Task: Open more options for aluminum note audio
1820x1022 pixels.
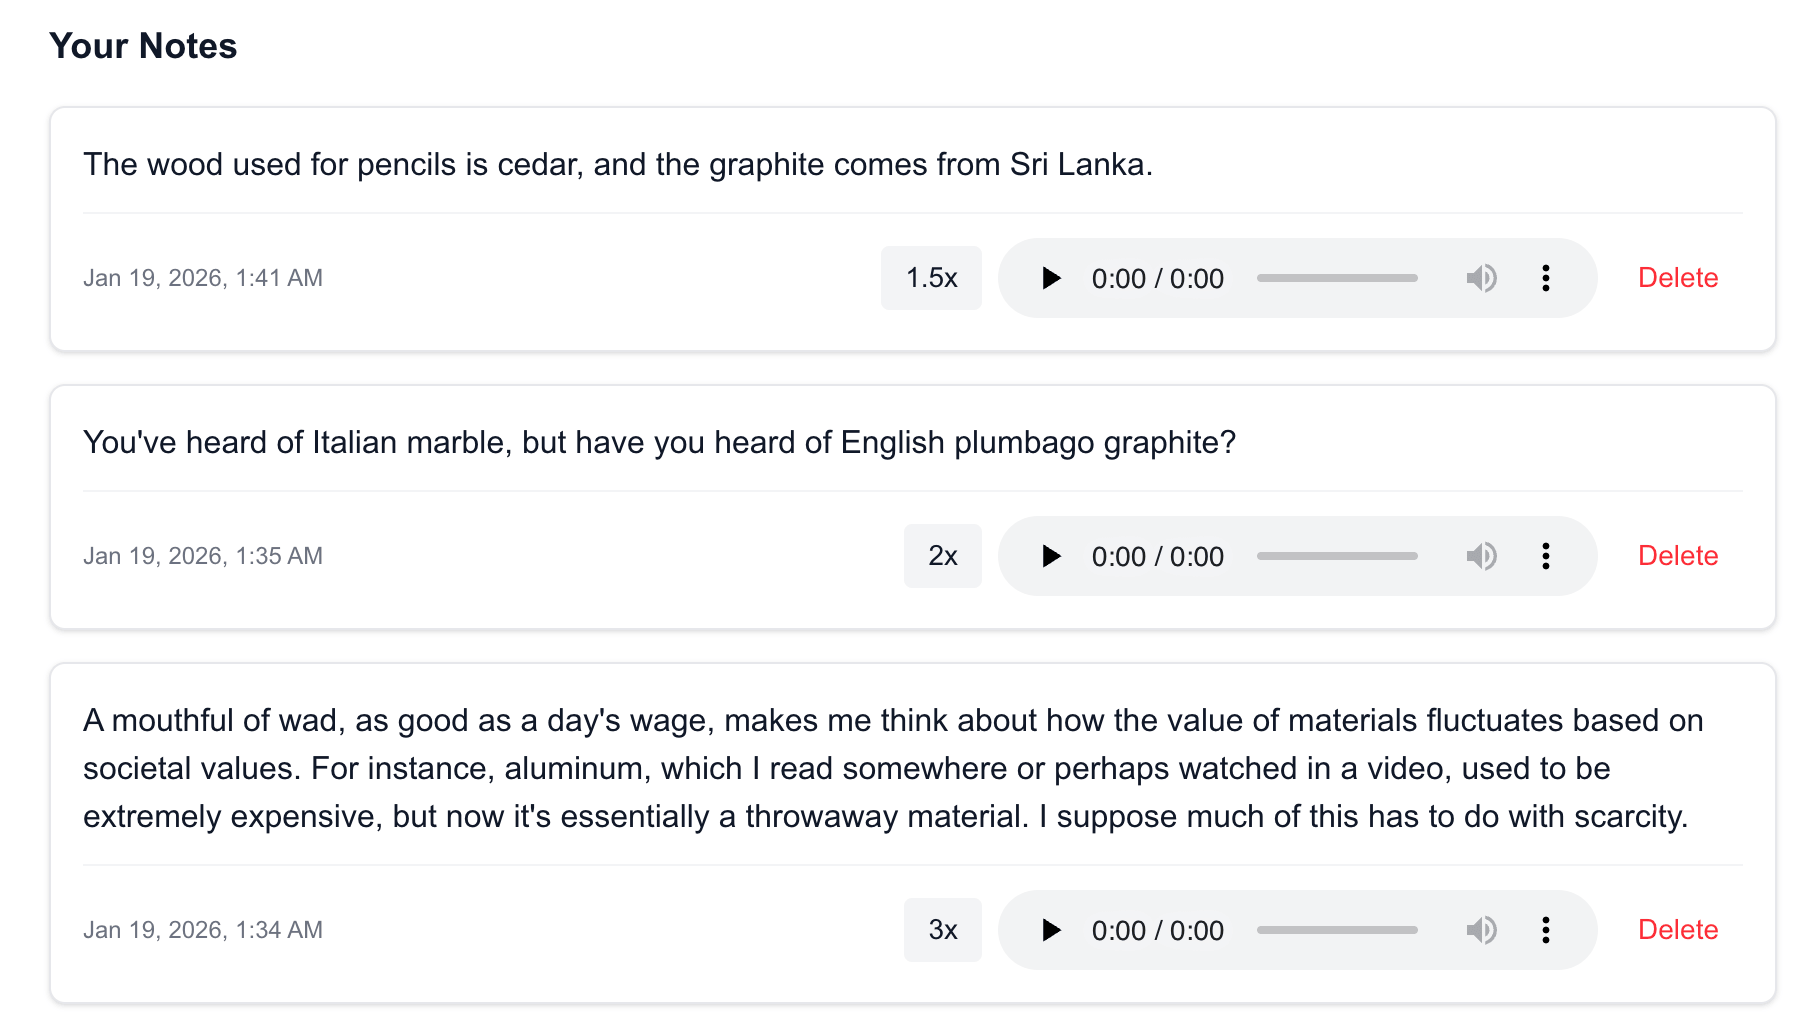Action: coord(1545,930)
